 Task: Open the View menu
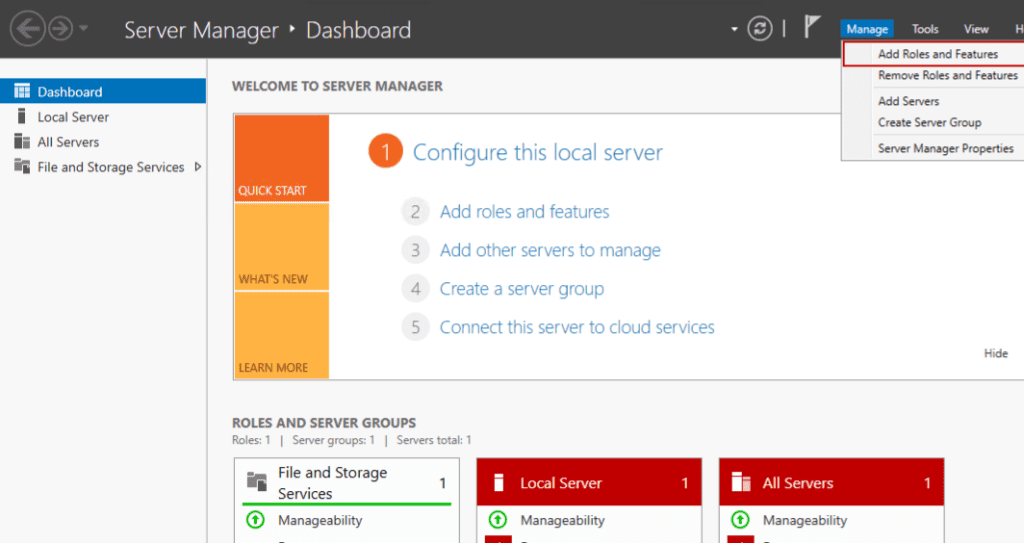[976, 29]
